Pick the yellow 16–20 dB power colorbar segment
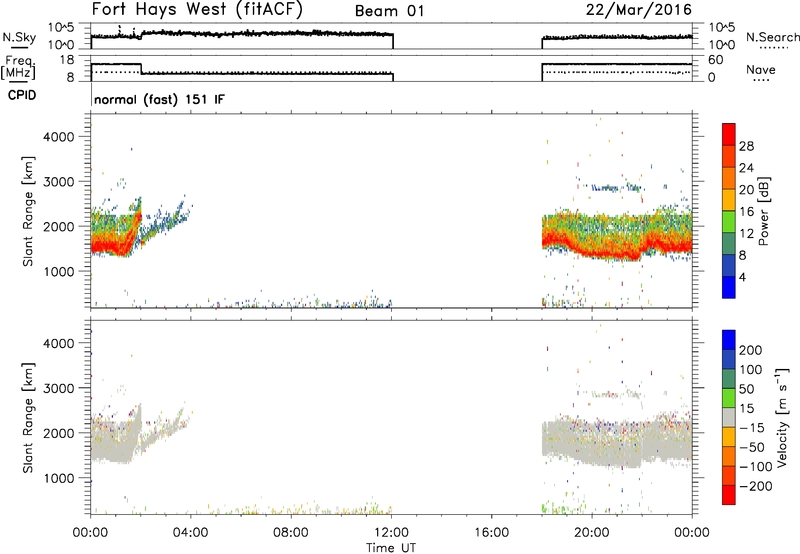 (x=729, y=200)
